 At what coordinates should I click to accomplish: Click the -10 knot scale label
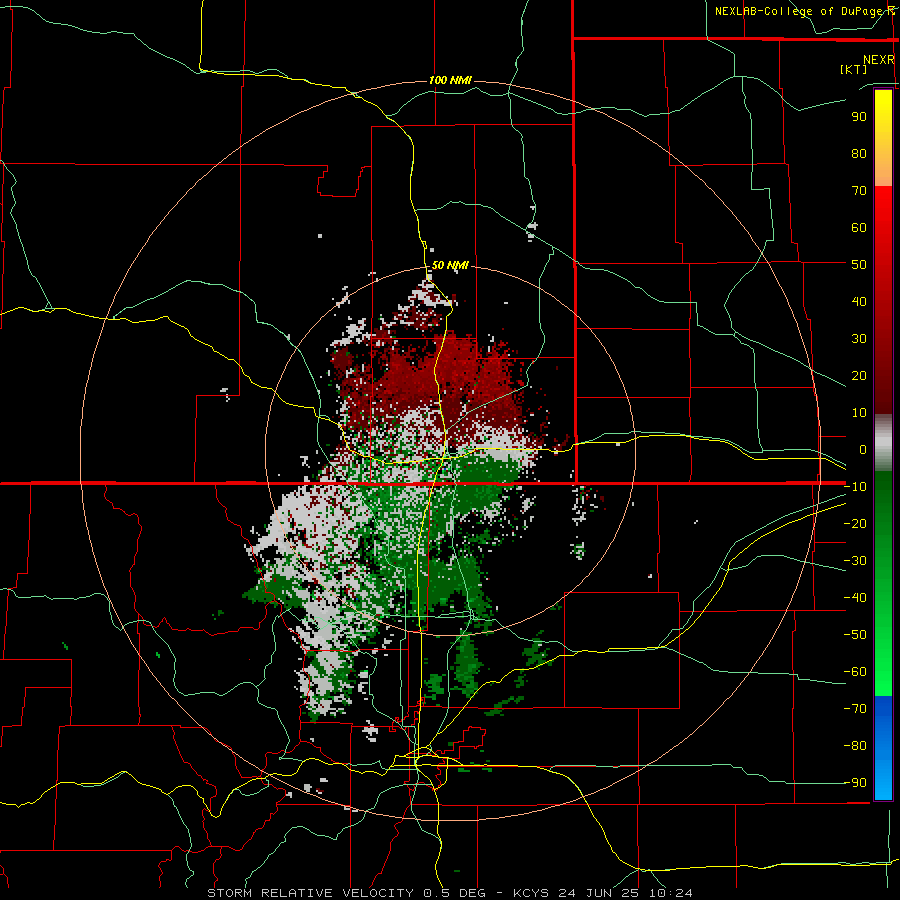855,487
